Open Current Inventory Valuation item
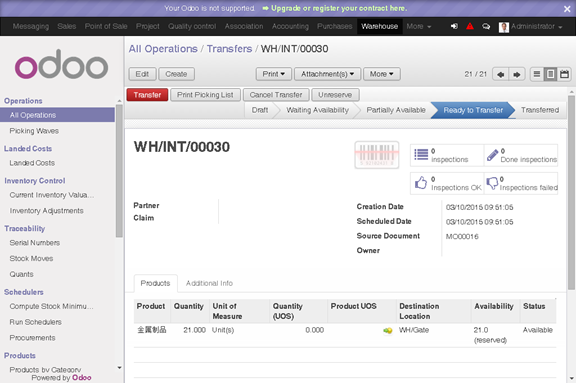This screenshot has width=576, height=383. (52, 195)
